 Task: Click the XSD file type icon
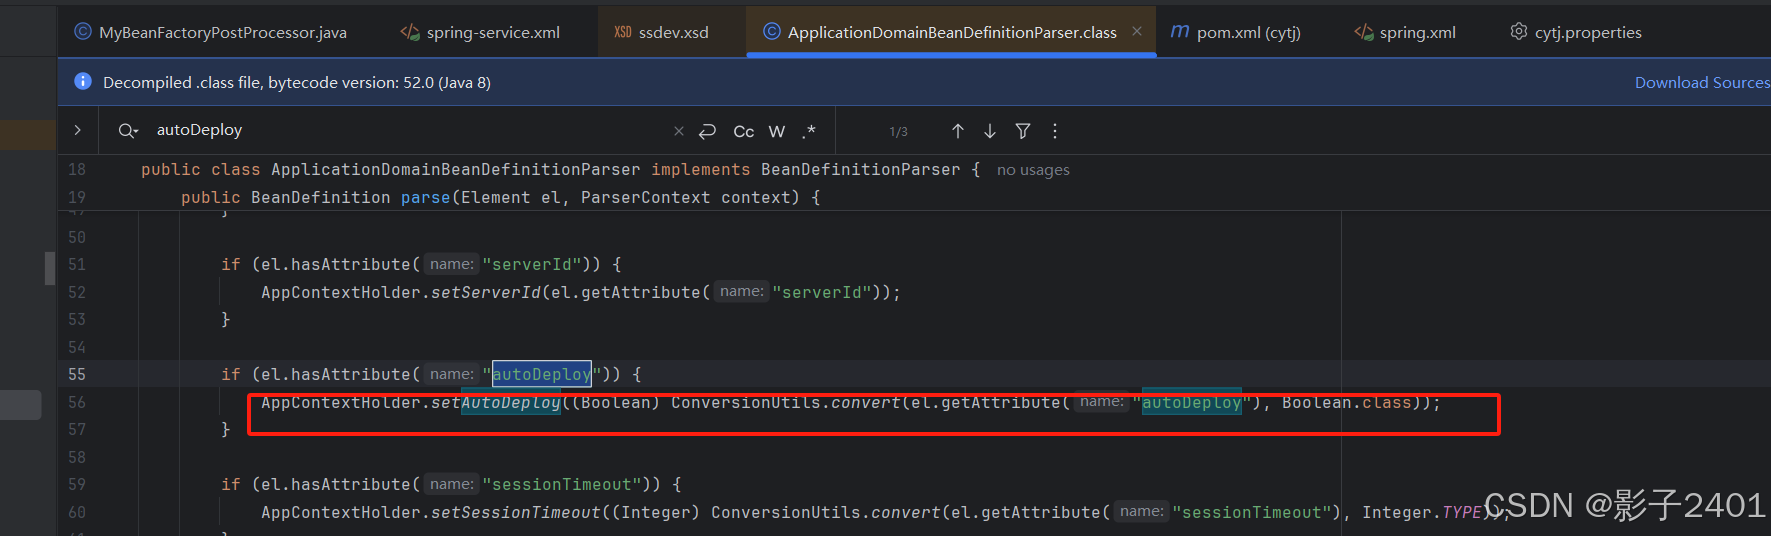coord(623,32)
